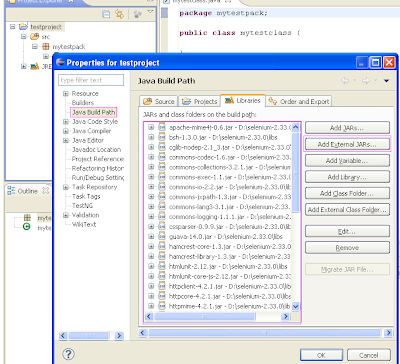Click the JAR list vertical scrollbar up arrow
400x364 pixels.
click(x=295, y=127)
